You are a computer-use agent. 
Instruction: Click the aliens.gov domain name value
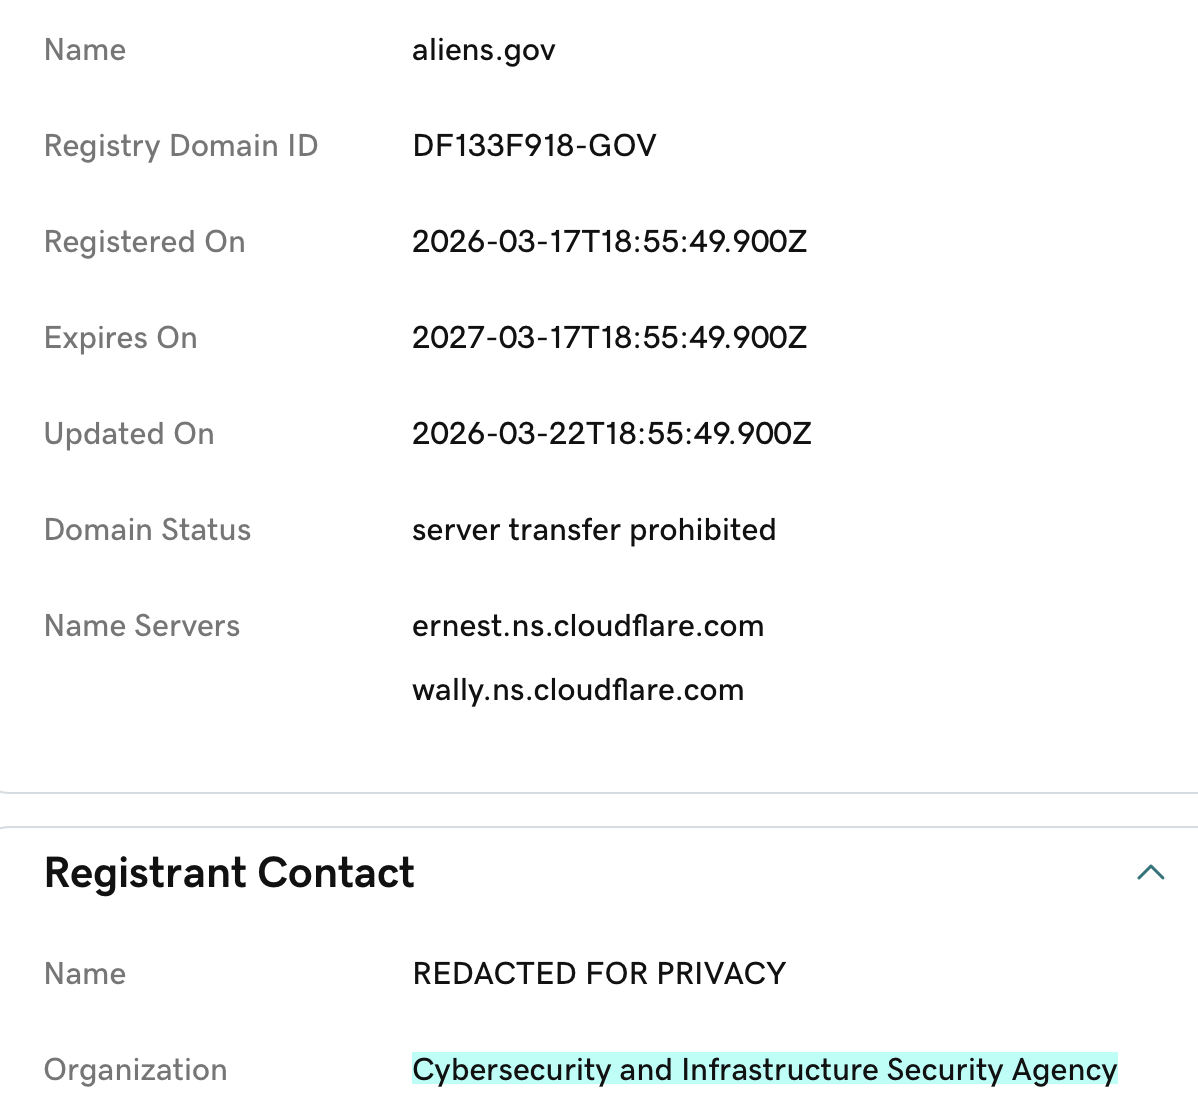483,50
